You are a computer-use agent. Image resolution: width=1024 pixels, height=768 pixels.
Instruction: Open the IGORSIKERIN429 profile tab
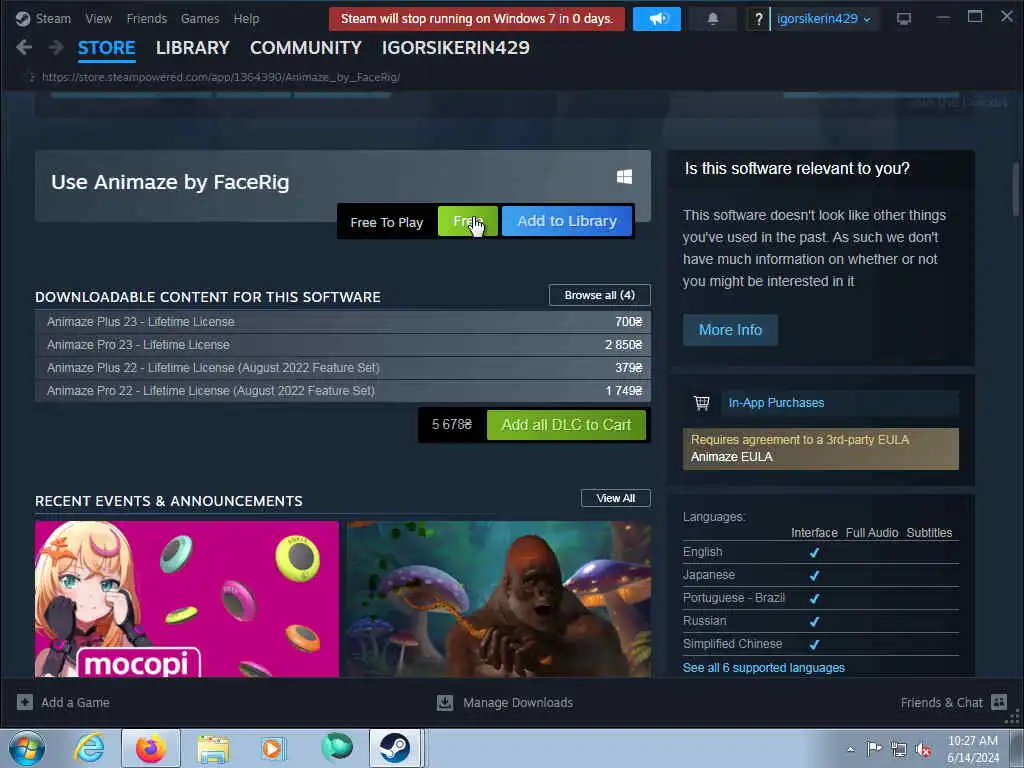tap(456, 48)
